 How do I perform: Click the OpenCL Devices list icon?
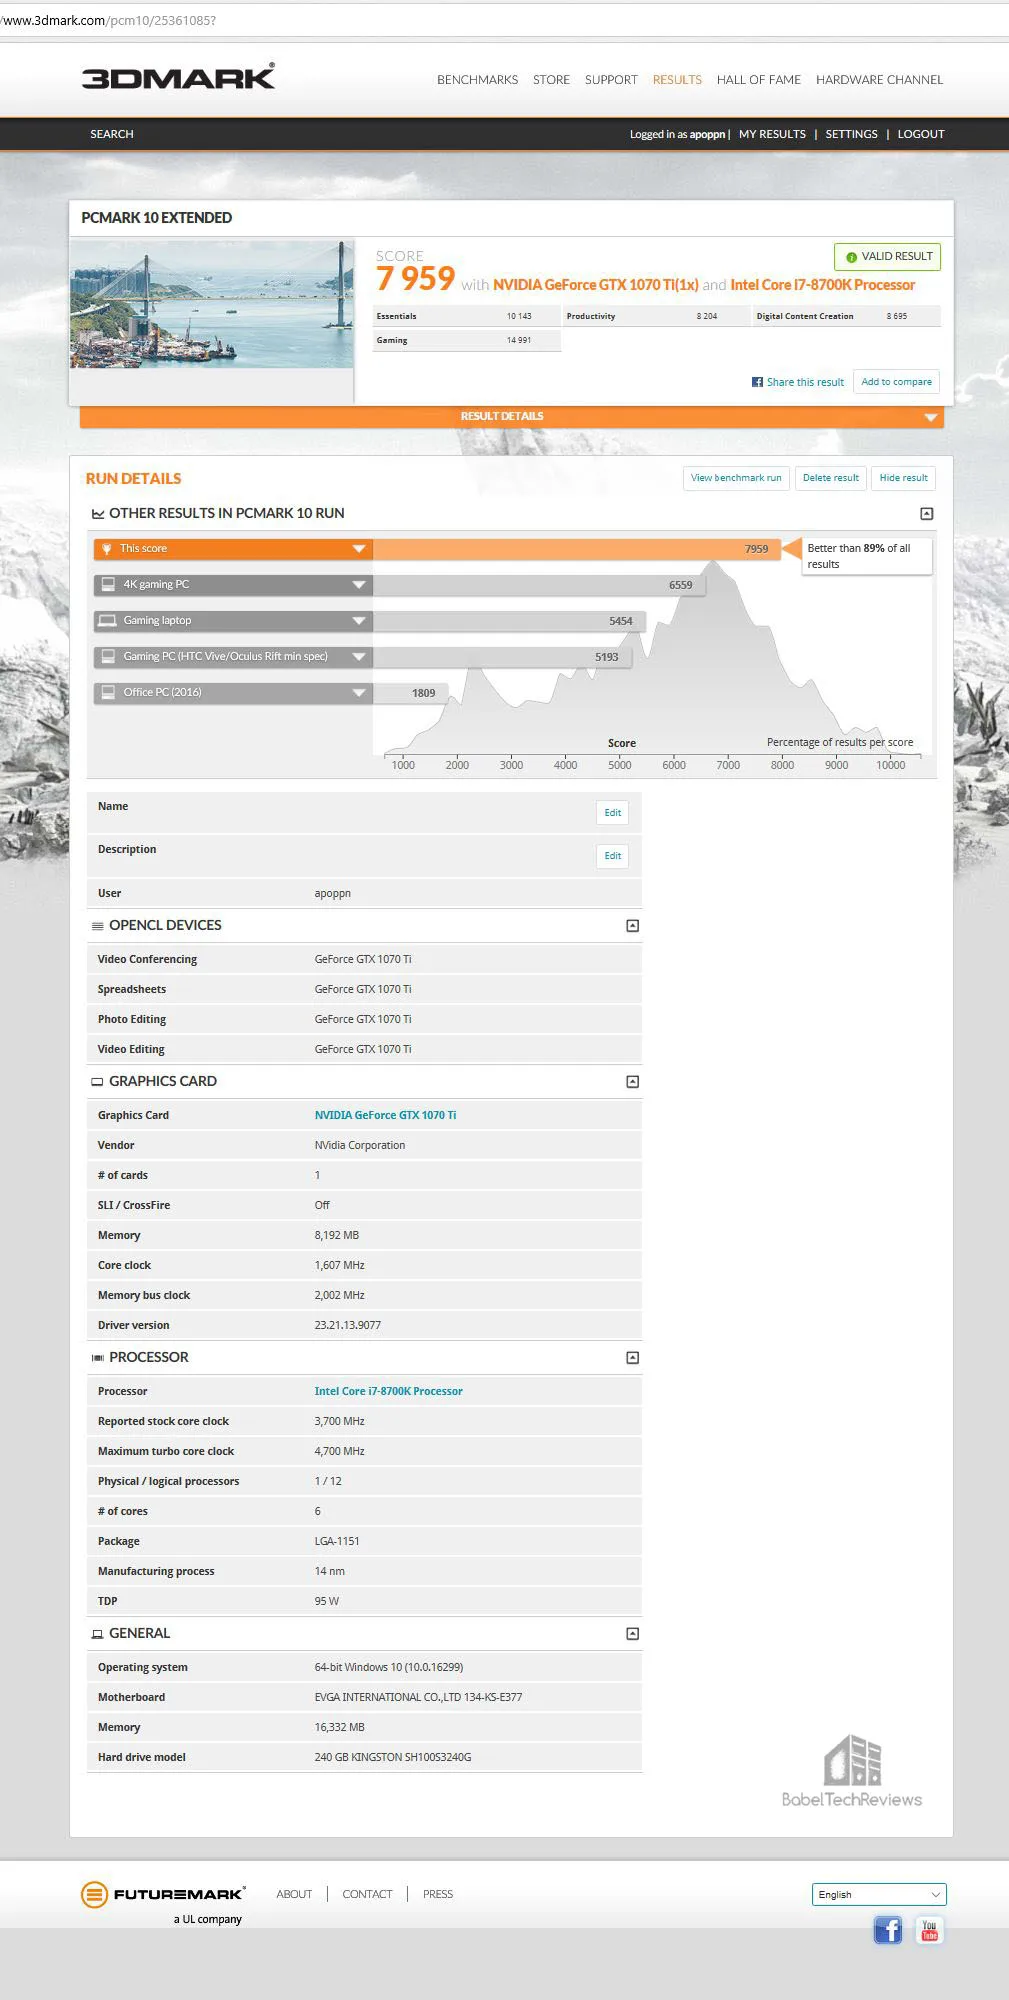pyautogui.click(x=98, y=926)
